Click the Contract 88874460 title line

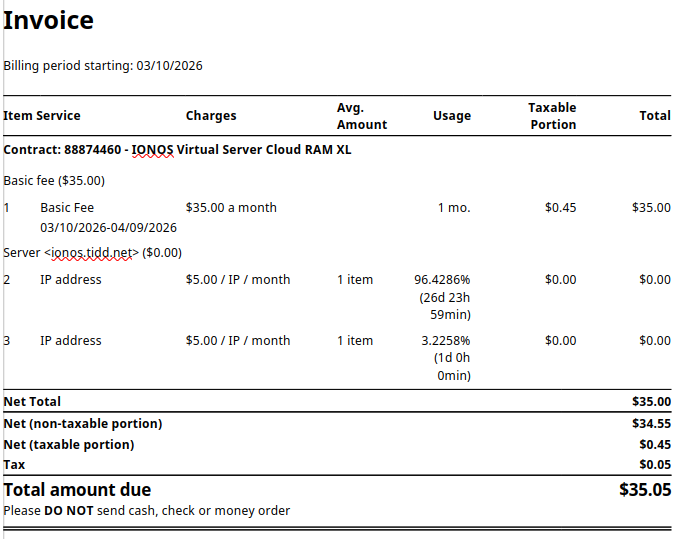point(177,150)
